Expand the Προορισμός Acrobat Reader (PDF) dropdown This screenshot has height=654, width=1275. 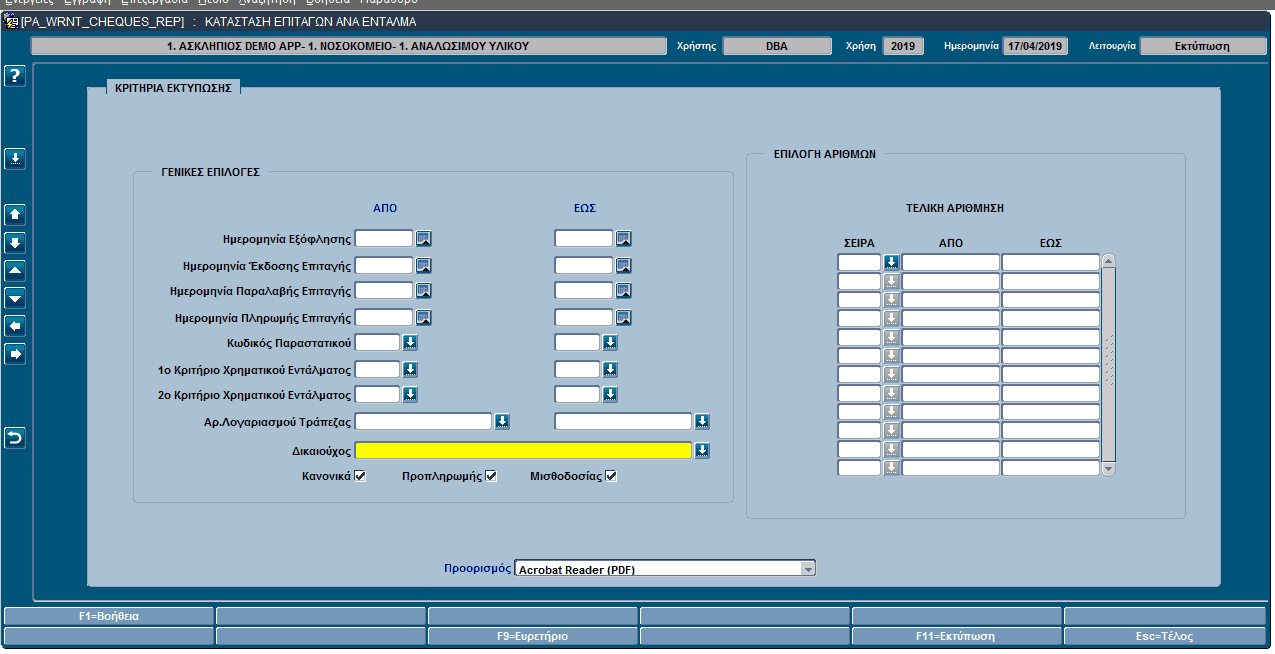(807, 569)
